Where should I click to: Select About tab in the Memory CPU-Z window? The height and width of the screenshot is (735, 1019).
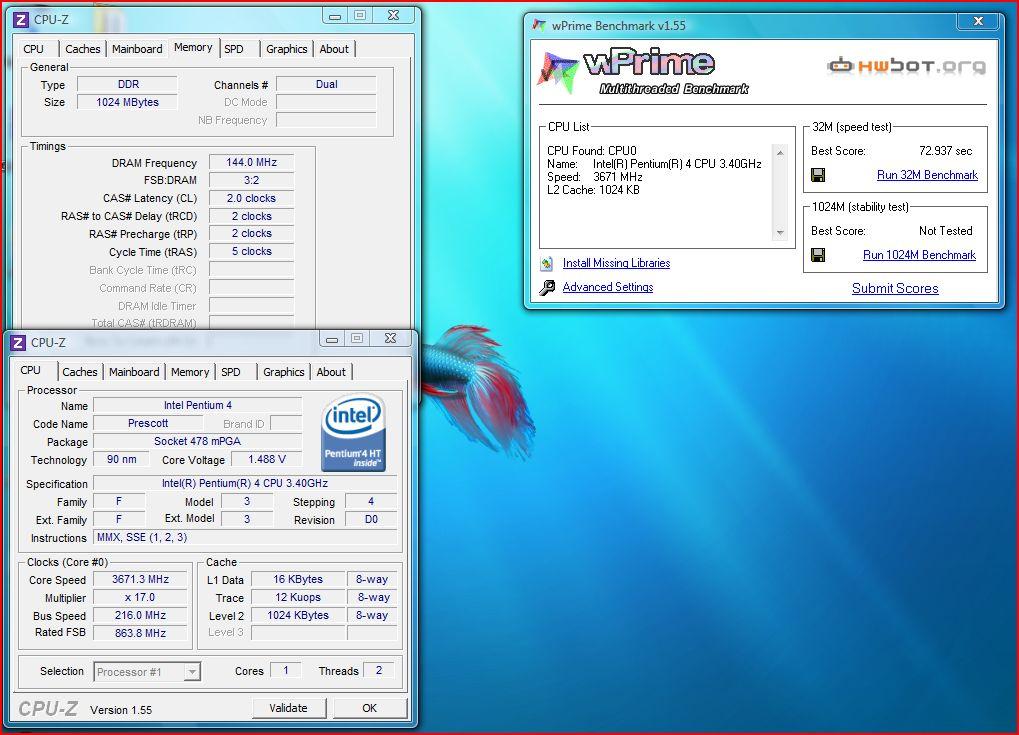click(334, 49)
